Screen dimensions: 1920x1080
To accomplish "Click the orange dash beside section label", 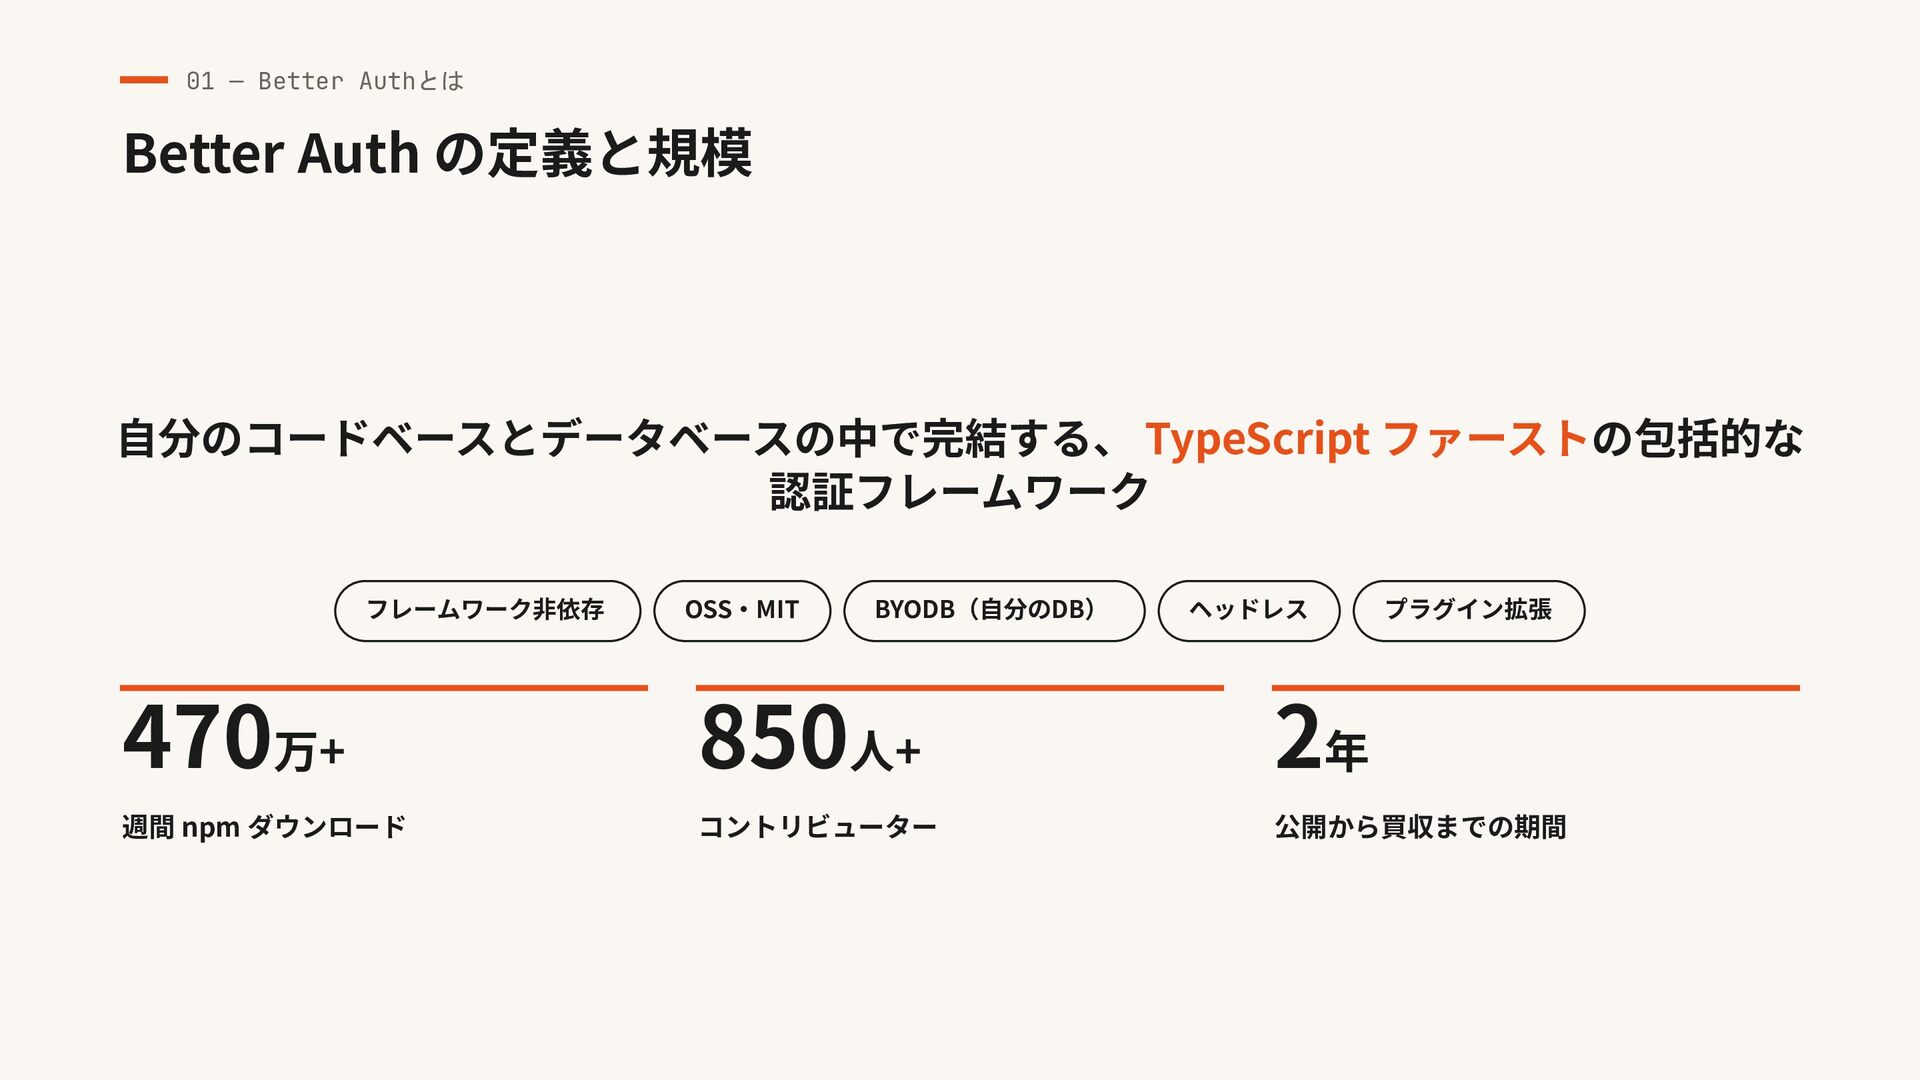I will [144, 79].
